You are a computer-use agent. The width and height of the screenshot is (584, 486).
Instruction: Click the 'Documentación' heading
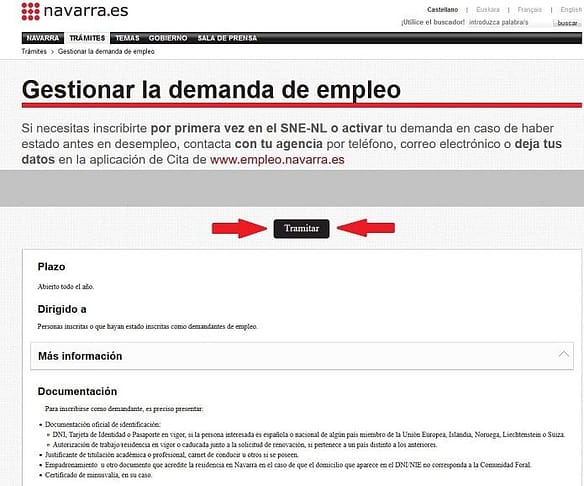pyautogui.click(x=77, y=391)
